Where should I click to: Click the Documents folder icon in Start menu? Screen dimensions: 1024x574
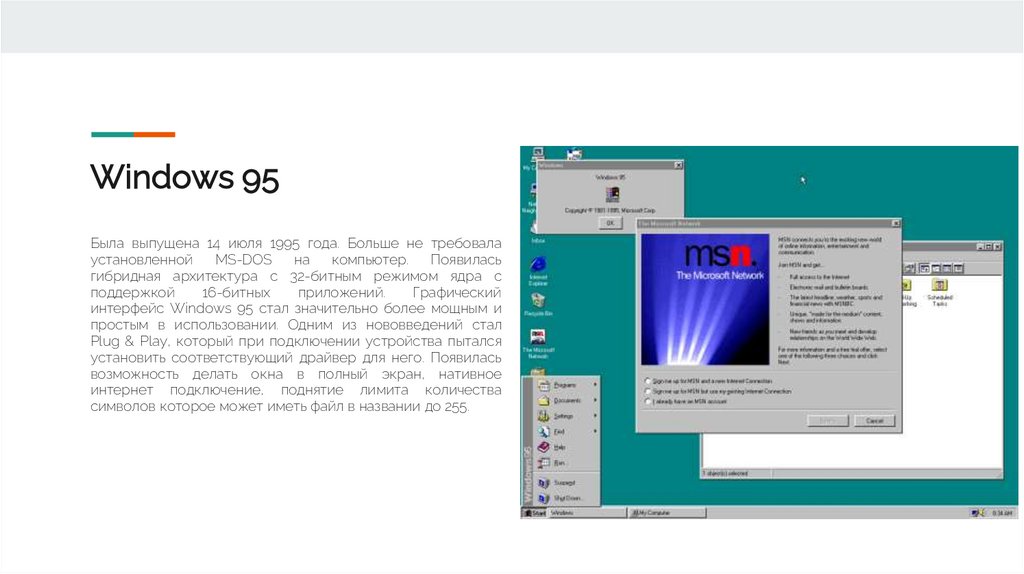point(543,400)
